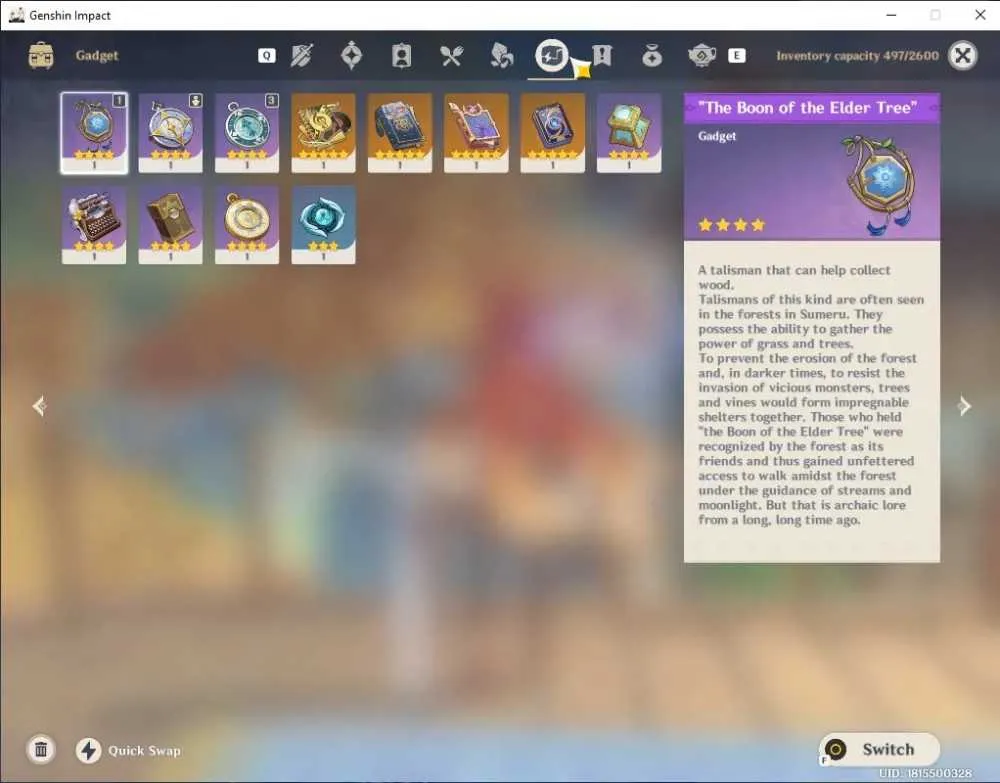Click the Q previous-tab key hint
1000x783 pixels.
click(x=267, y=56)
